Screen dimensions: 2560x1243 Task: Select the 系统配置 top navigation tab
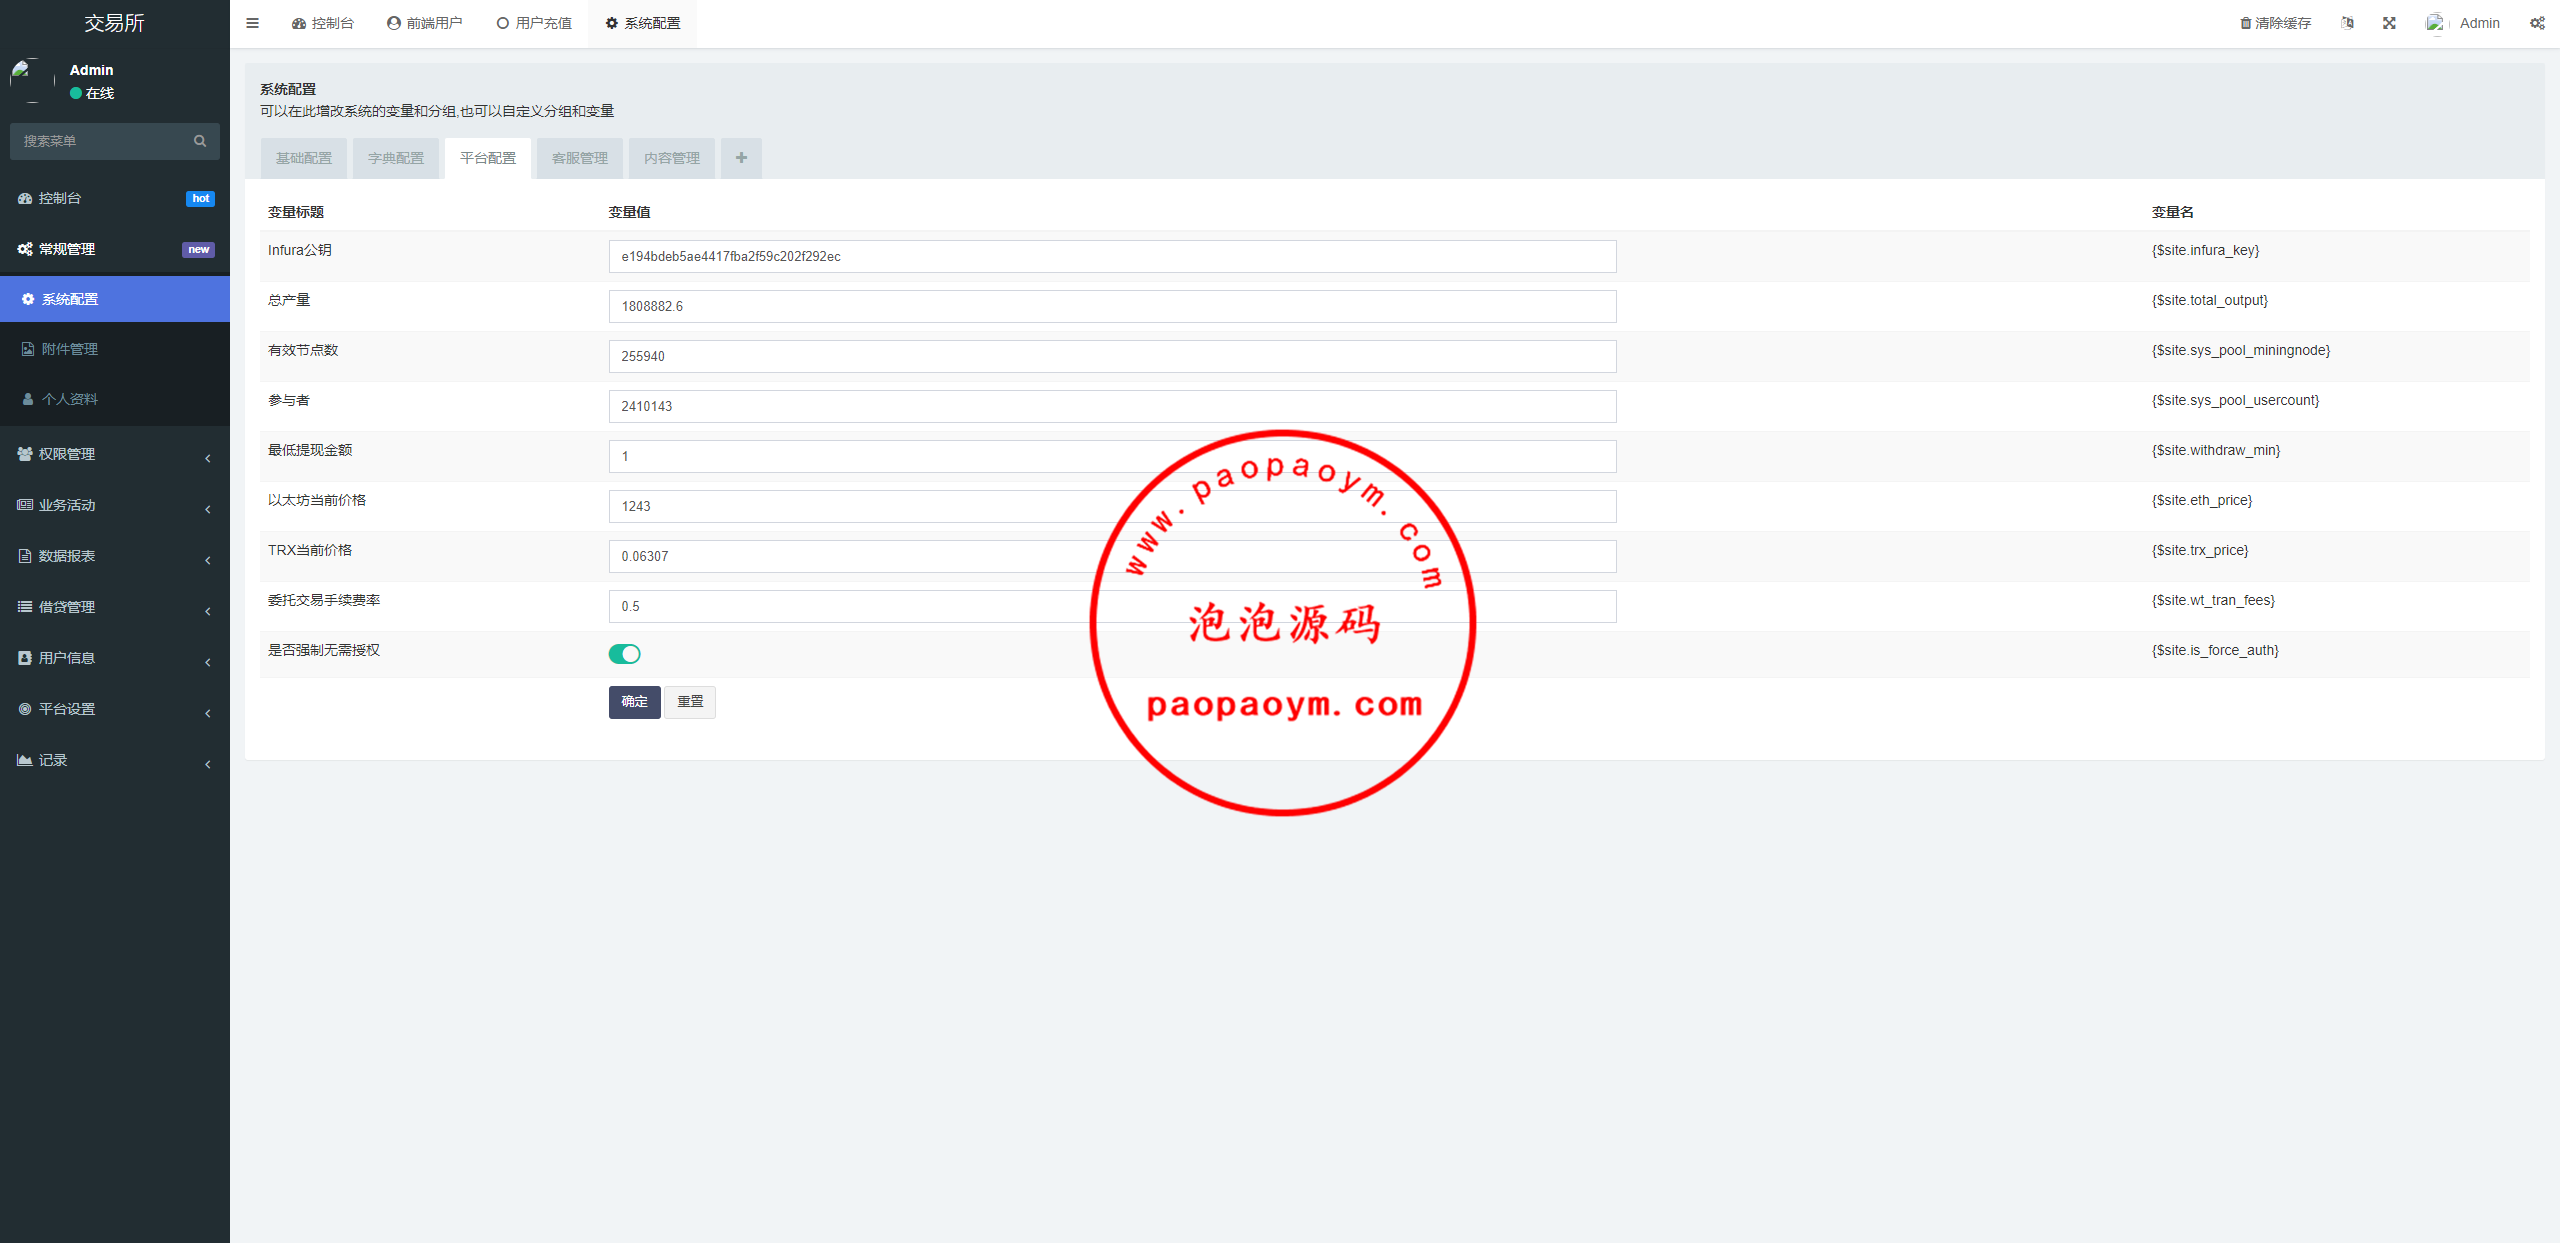(643, 23)
